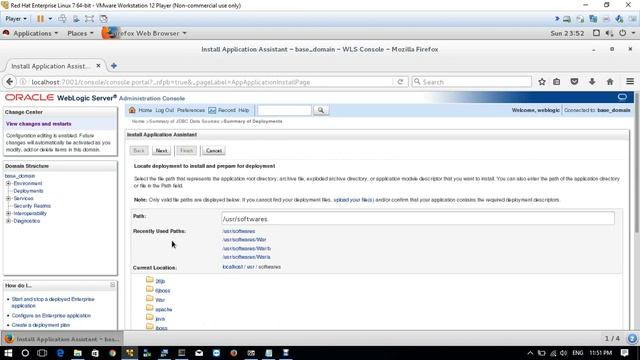Open Microsoft Edge from the taskbar

pos(60,353)
